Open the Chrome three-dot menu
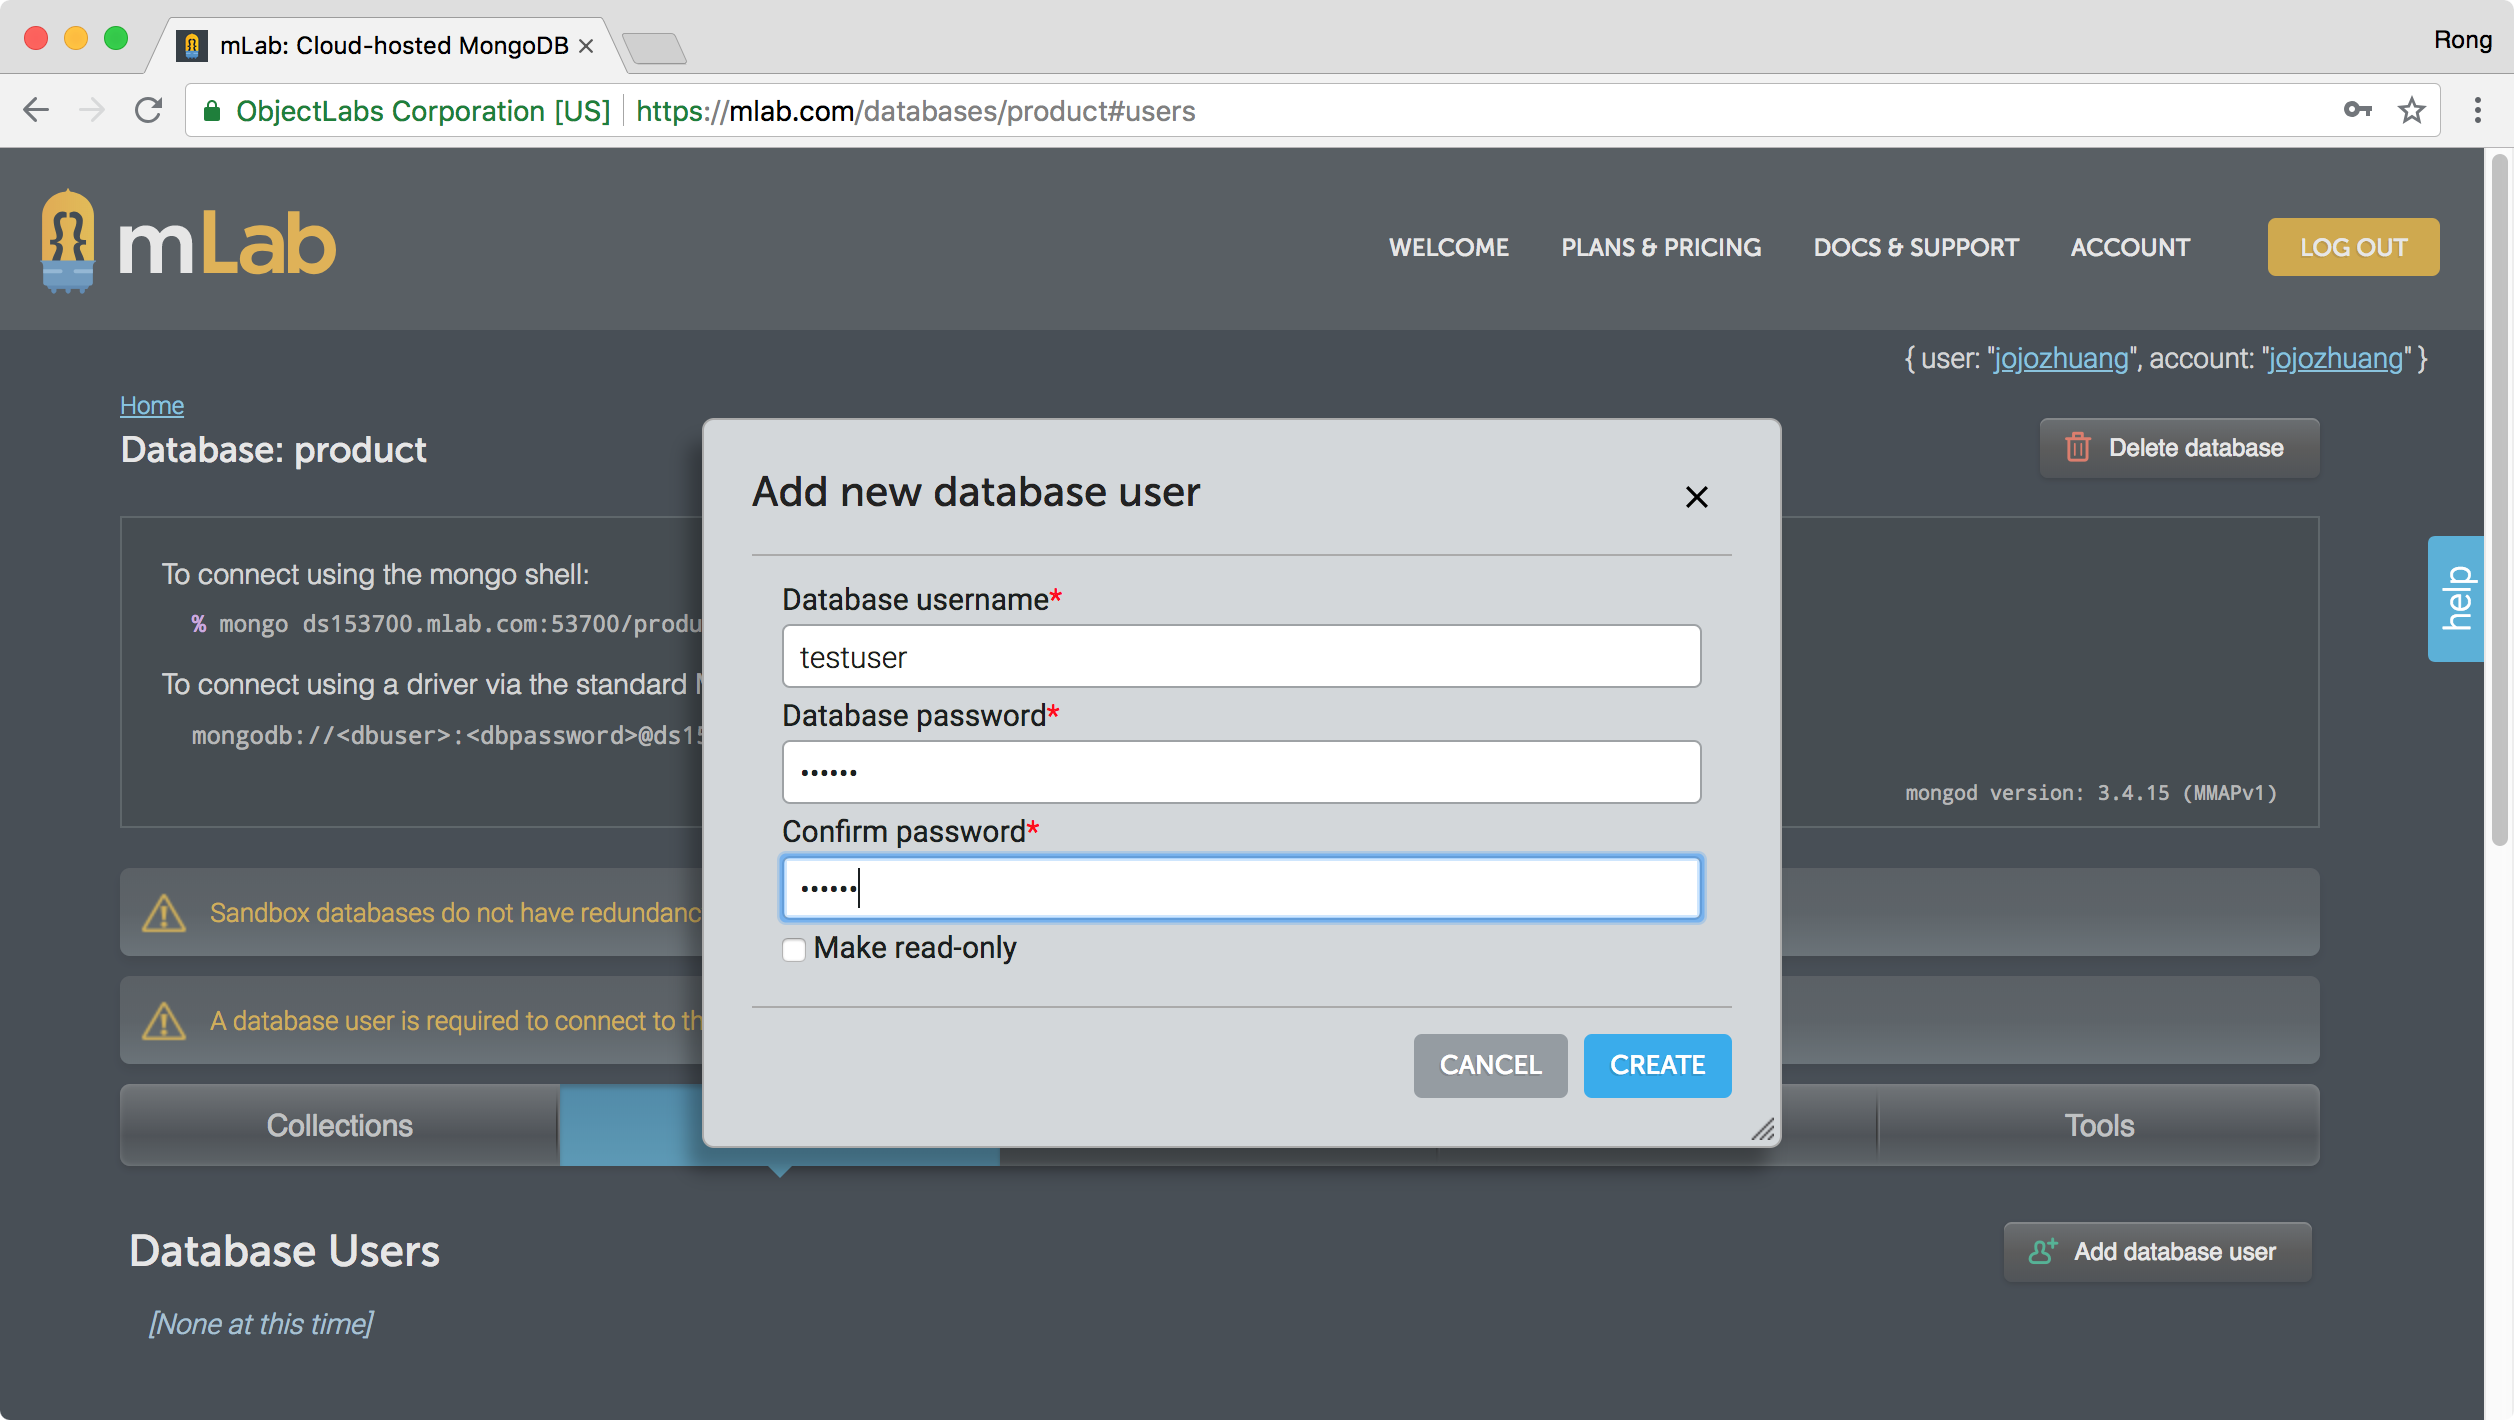The image size is (2514, 1420). pos(2477,110)
